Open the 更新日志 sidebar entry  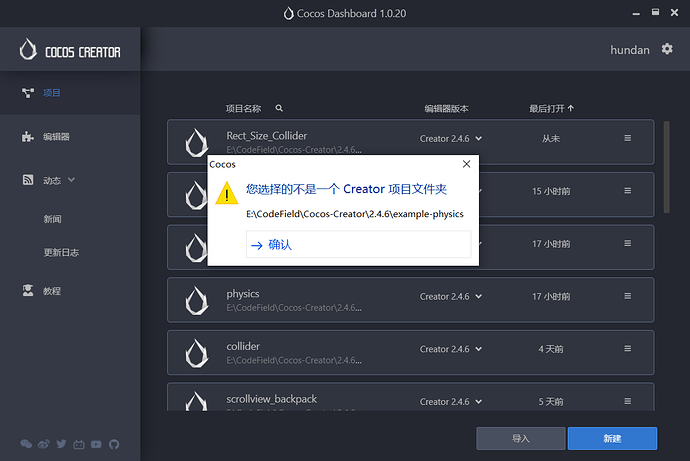click(x=61, y=252)
